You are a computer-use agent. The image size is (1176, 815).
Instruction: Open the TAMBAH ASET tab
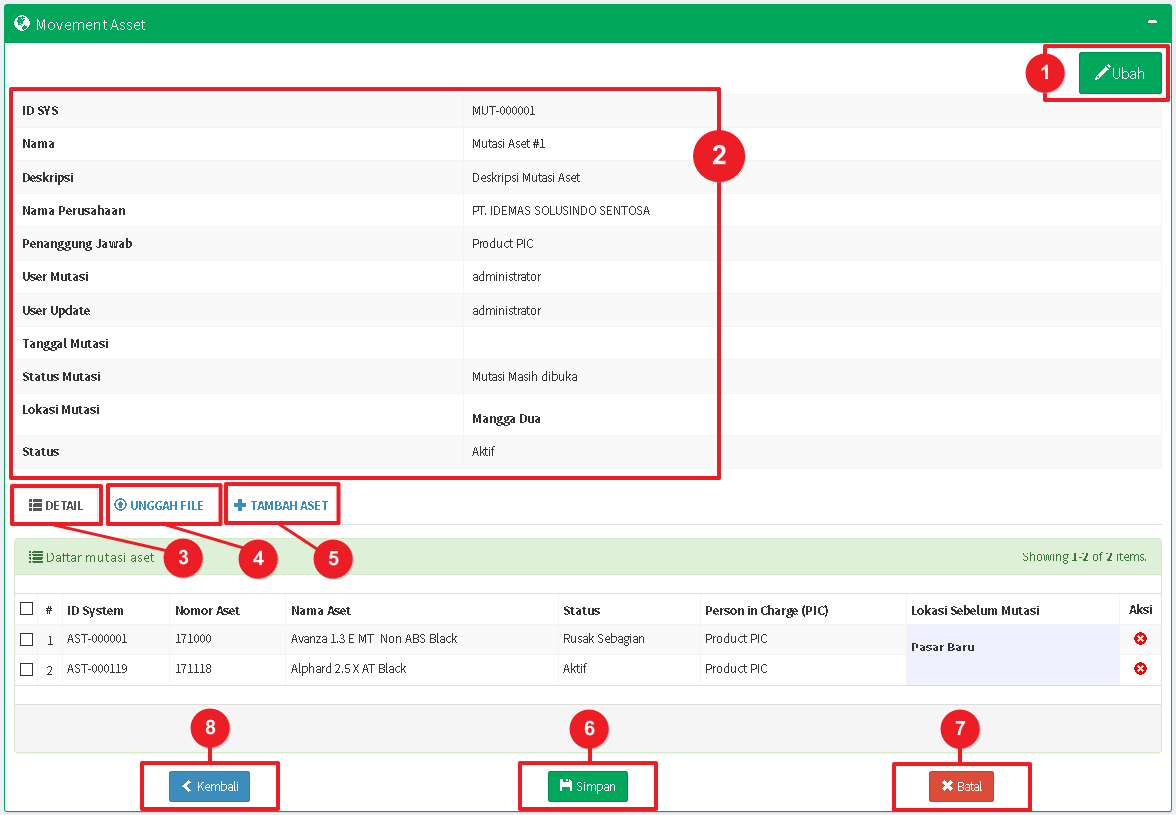pyautogui.click(x=281, y=505)
